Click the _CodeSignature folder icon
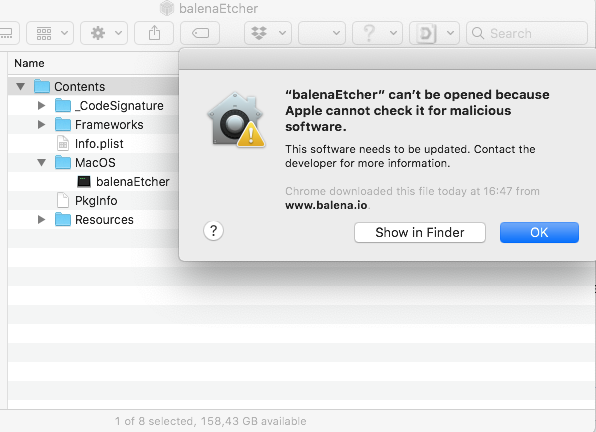Viewport: 596px width, 432px height. [63, 105]
